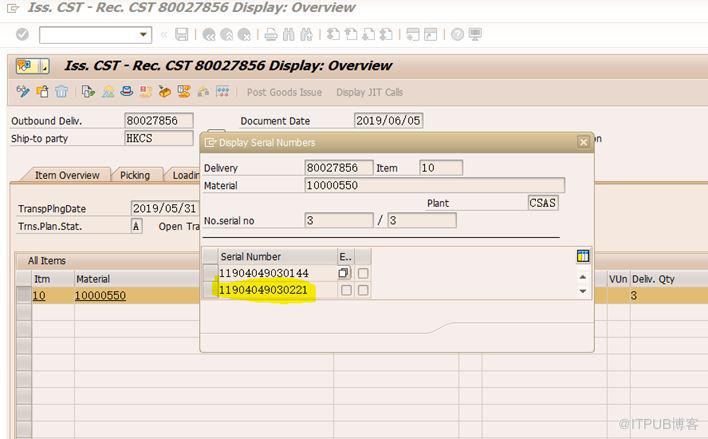Open the material 10000550 link in item row

[x=100, y=296]
